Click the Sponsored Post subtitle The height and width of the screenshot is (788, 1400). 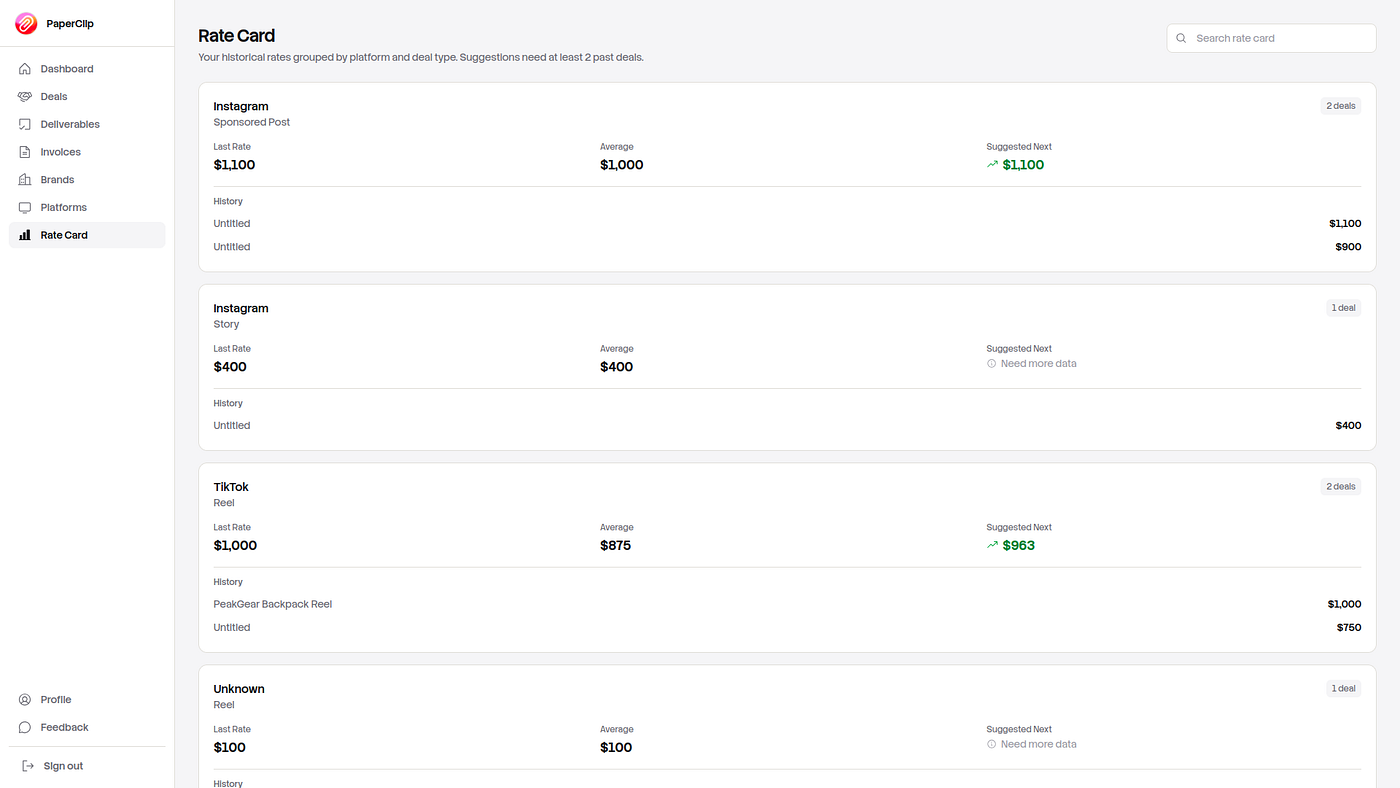tap(252, 122)
